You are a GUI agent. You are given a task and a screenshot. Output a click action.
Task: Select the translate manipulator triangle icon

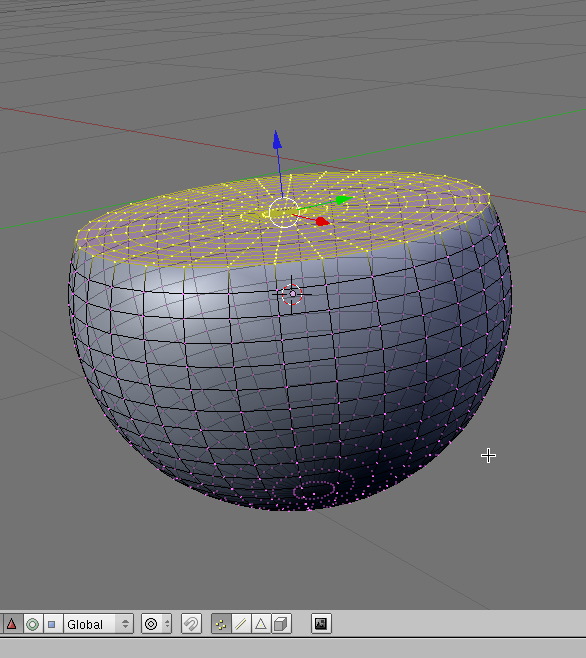coord(11,624)
